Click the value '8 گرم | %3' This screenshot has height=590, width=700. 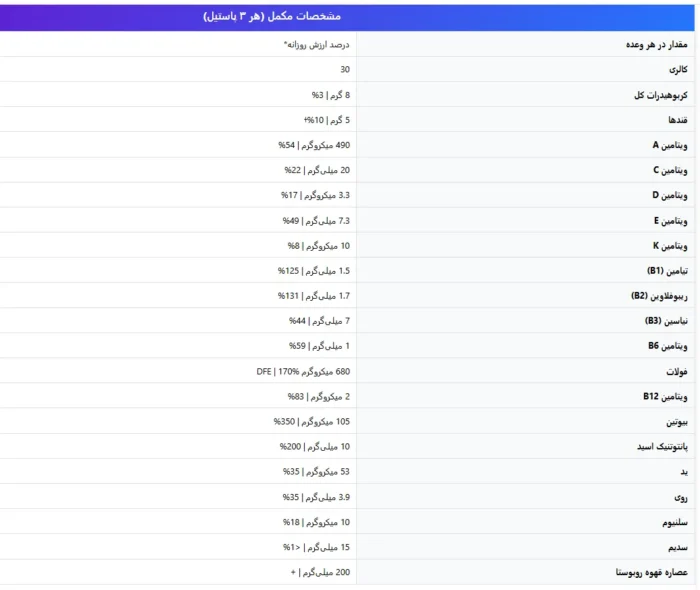tap(331, 95)
